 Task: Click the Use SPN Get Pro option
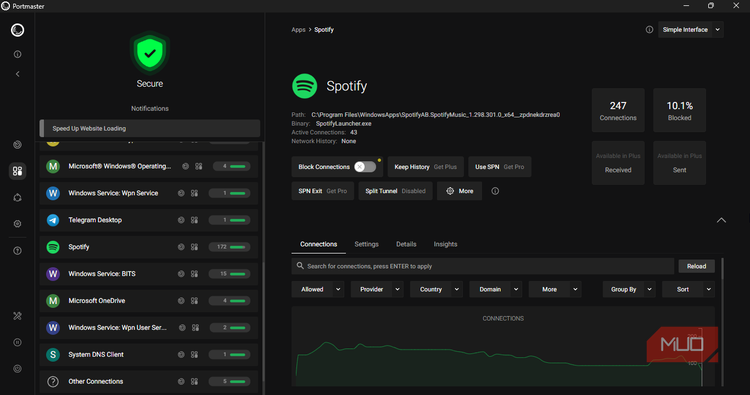[499, 167]
